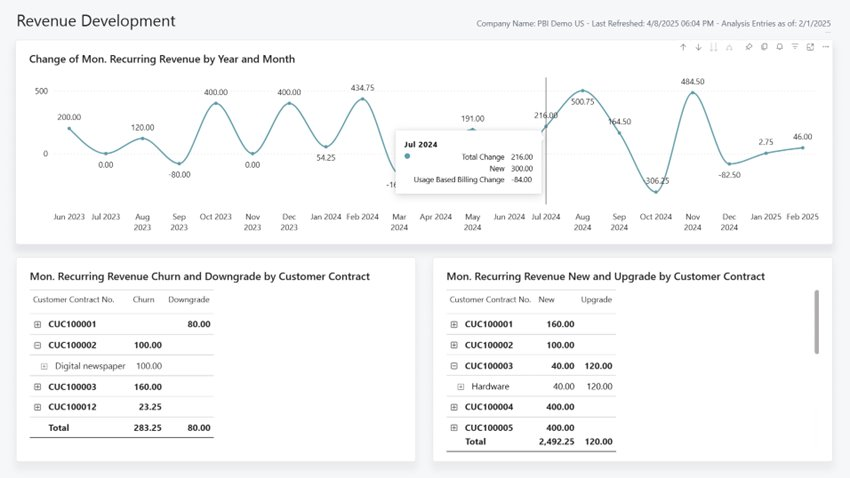This screenshot has height=478, width=850.
Task: Sort by New column header
Action: 546,300
